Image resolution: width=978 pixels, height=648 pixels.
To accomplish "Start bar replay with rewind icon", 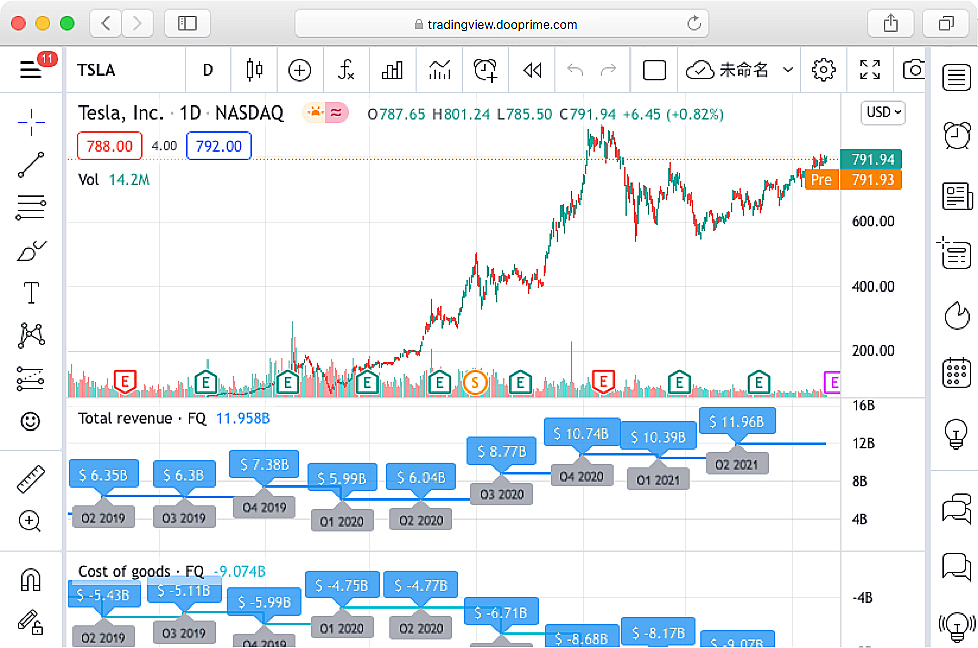I will pos(532,70).
